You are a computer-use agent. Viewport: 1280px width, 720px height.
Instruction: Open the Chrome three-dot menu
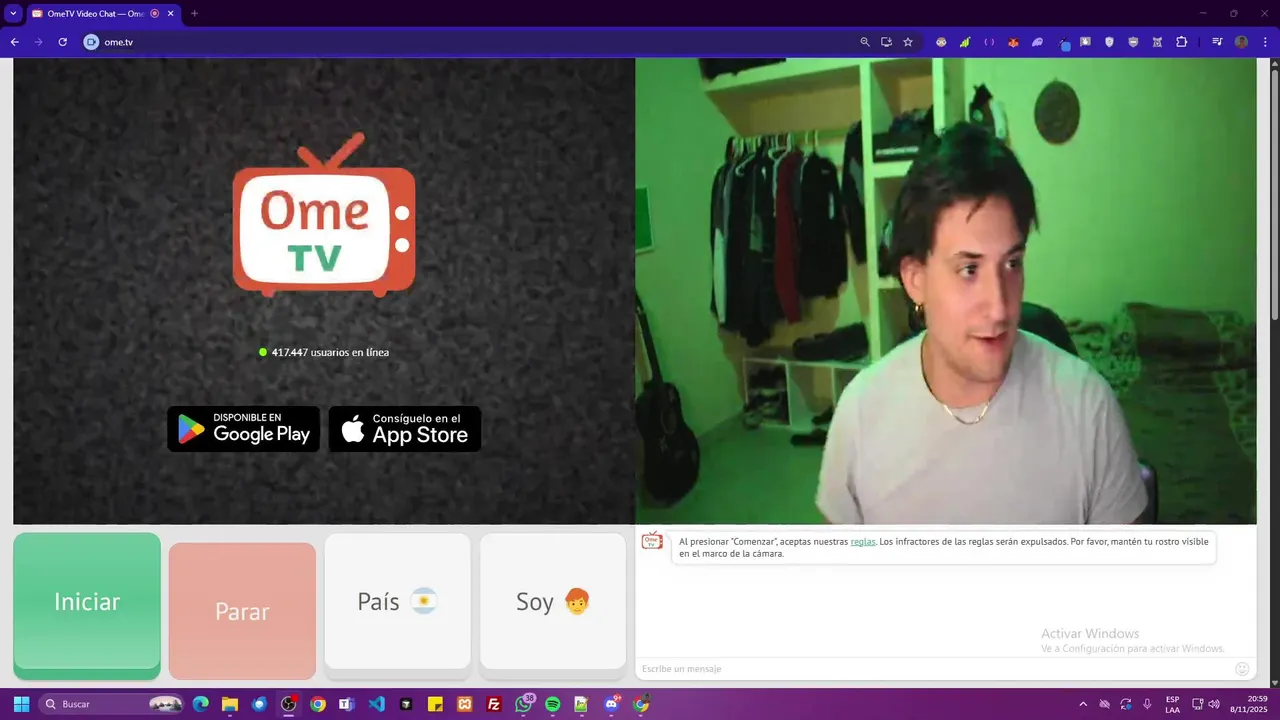coord(1265,42)
